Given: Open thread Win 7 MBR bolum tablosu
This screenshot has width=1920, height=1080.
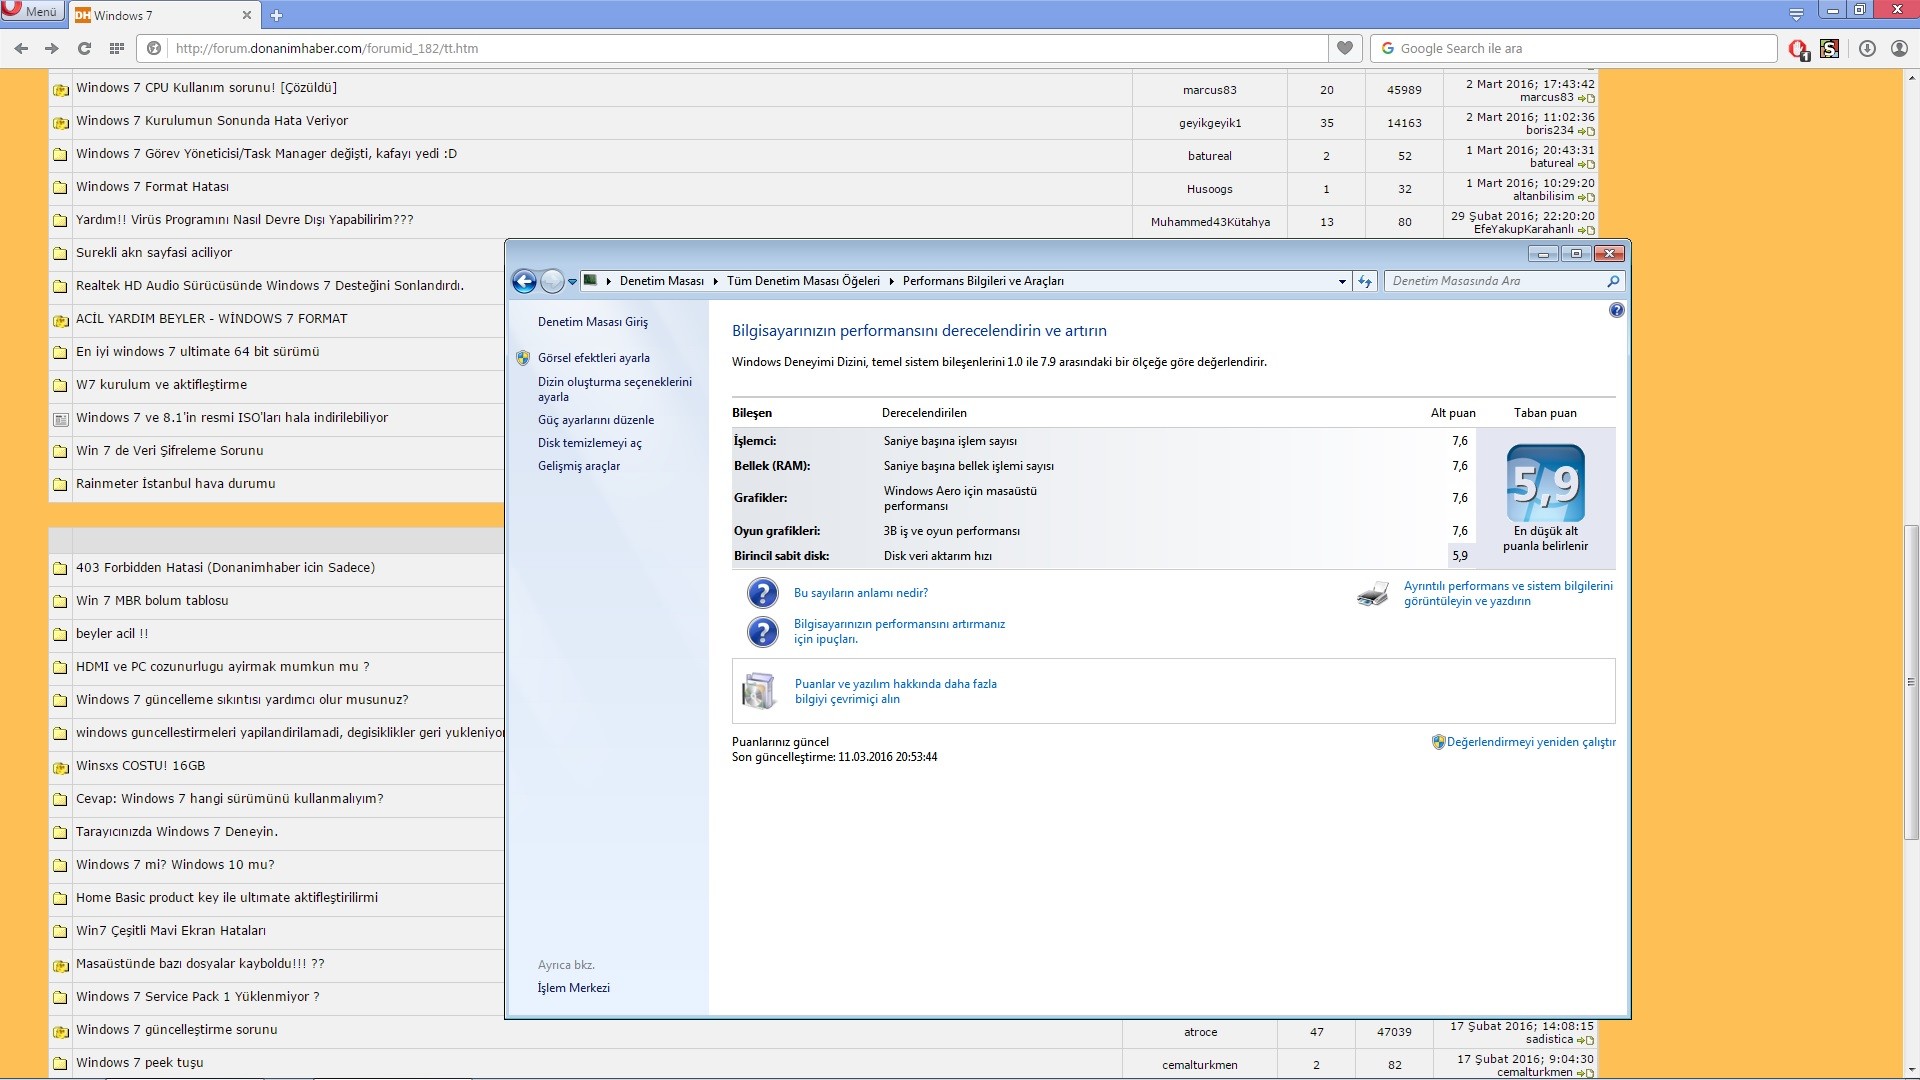Looking at the screenshot, I should tap(152, 601).
